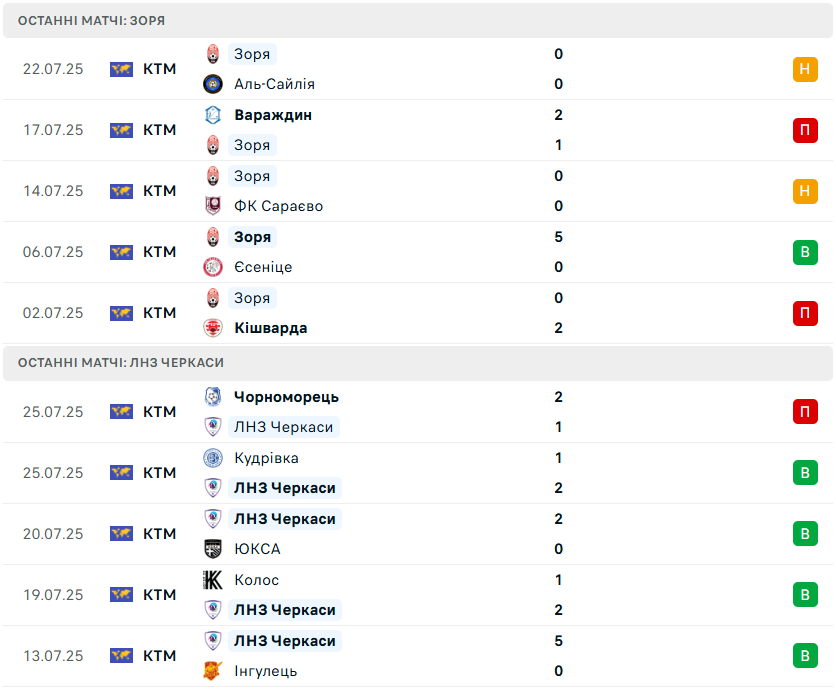The image size is (836, 689).
Task: Click the 'Останні матчі: Зоря' section header
Action: [x=92, y=21]
